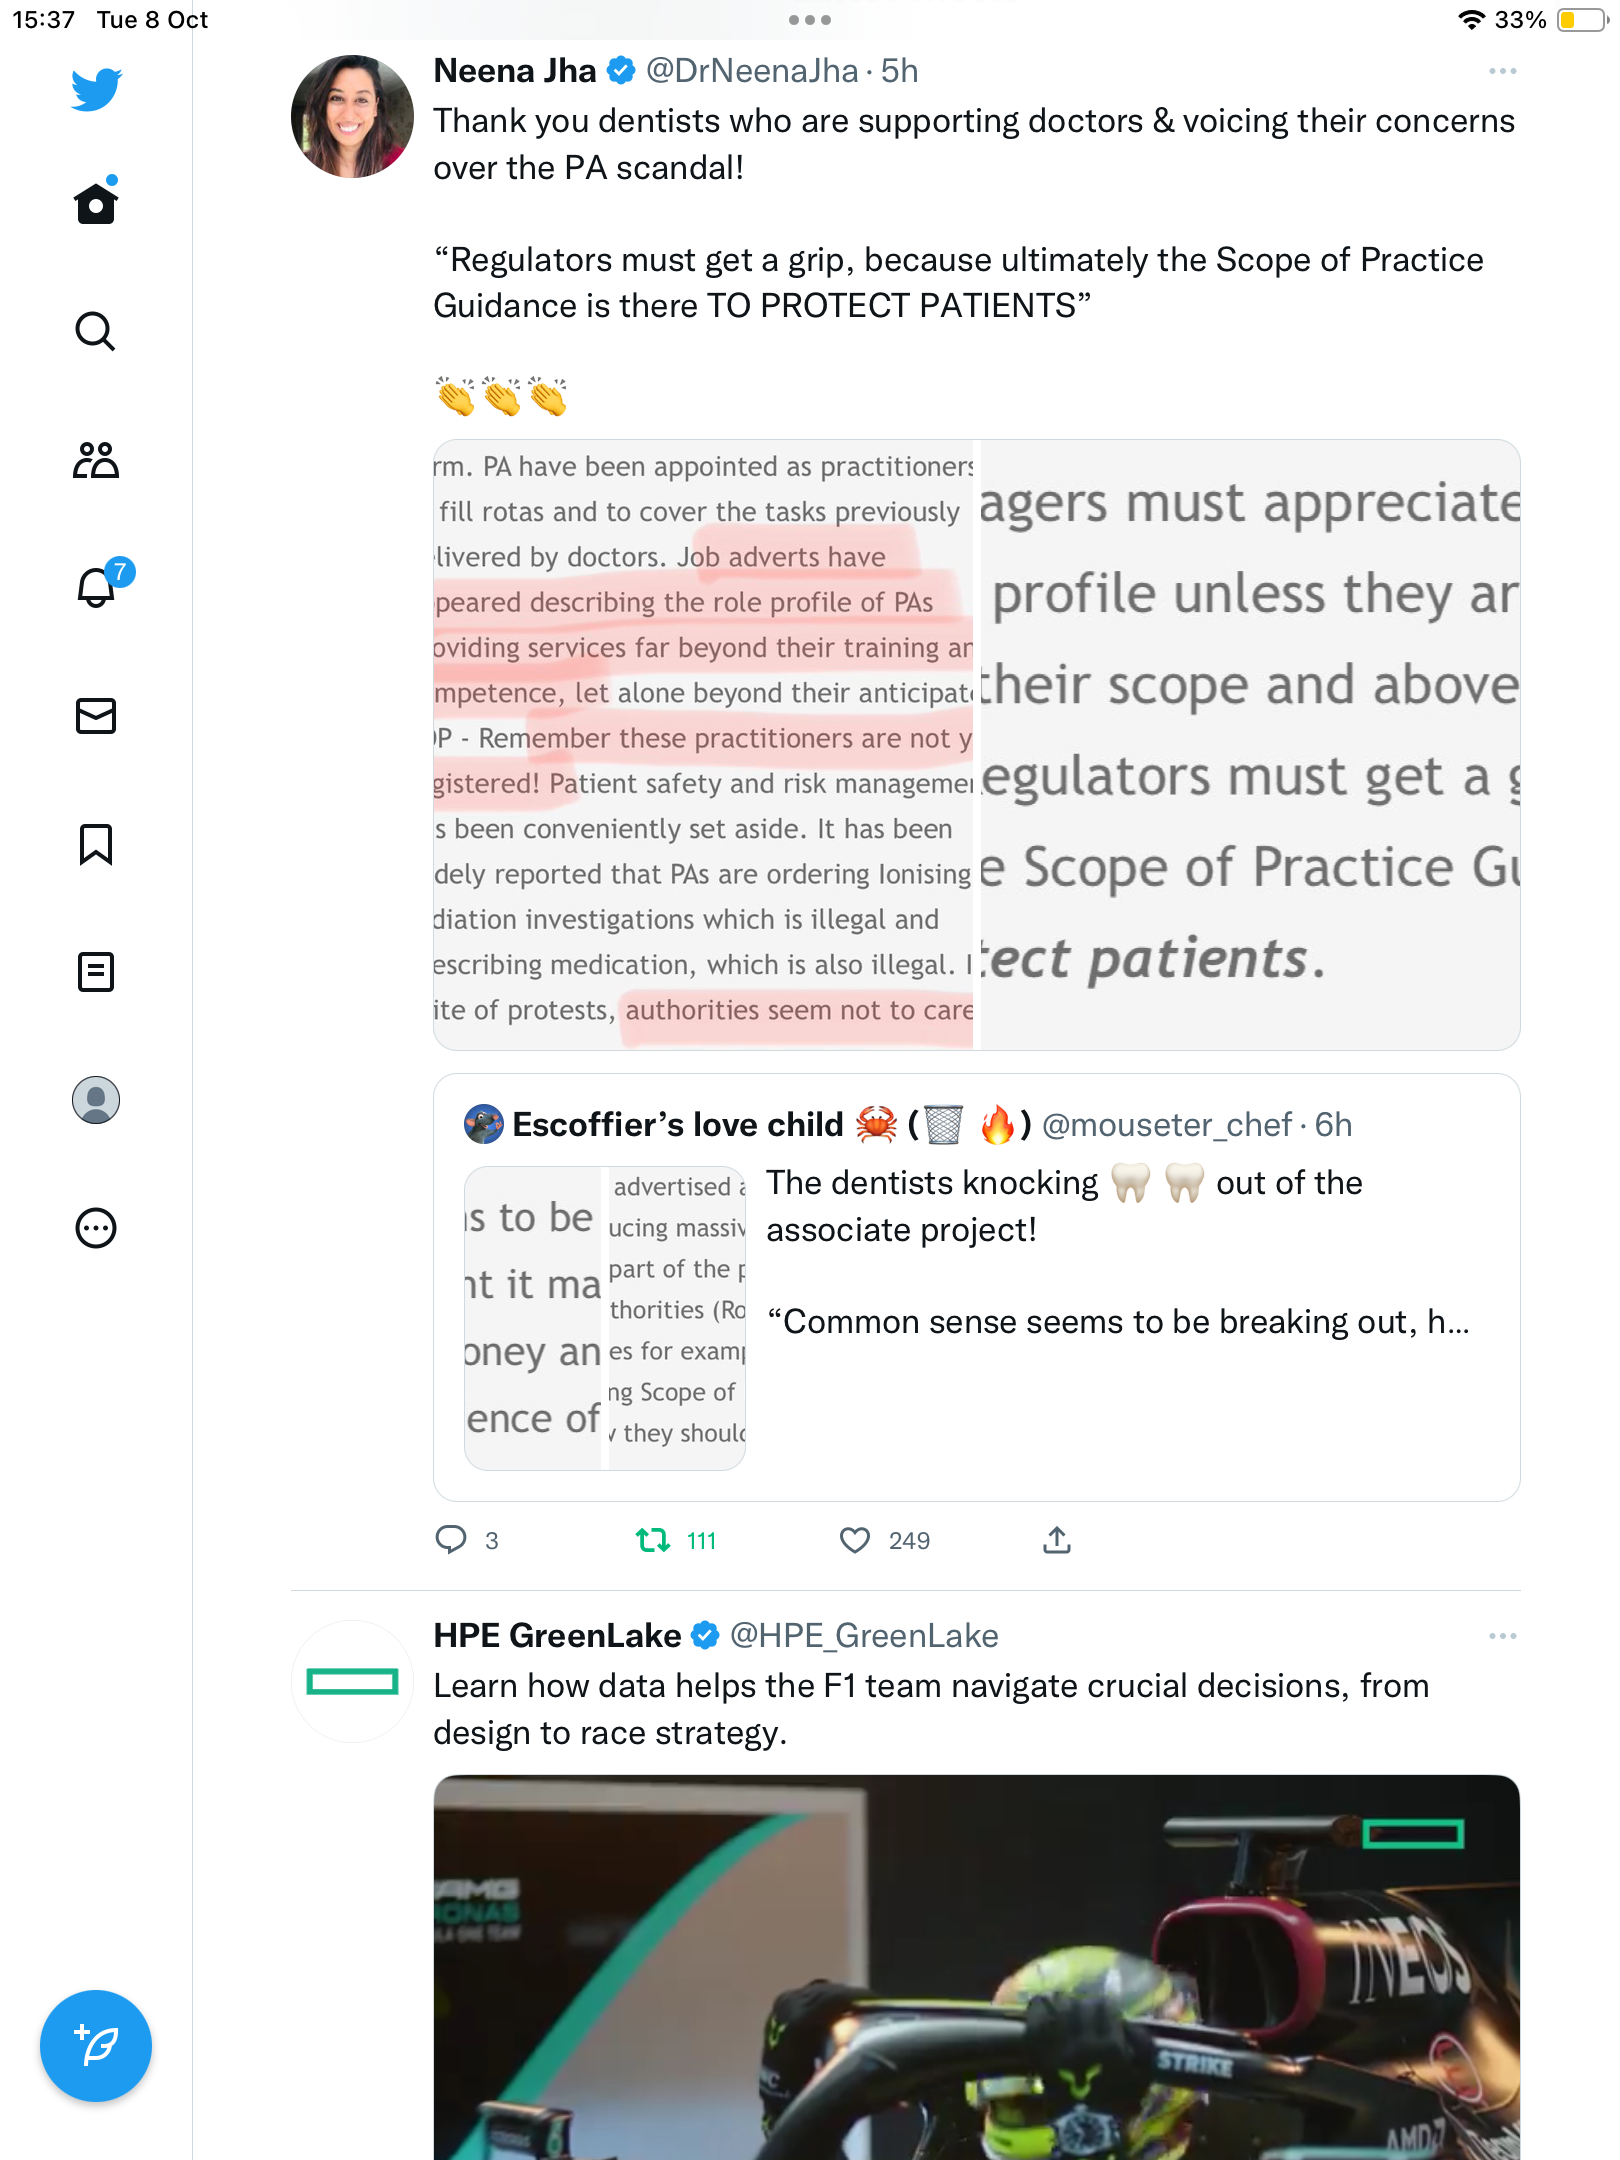Expand options menu on Neena Jha's tweet

click(1502, 71)
